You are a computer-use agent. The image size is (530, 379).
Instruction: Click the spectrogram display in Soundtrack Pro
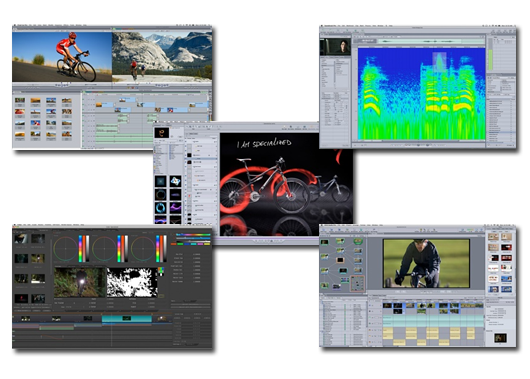pyautogui.click(x=421, y=94)
